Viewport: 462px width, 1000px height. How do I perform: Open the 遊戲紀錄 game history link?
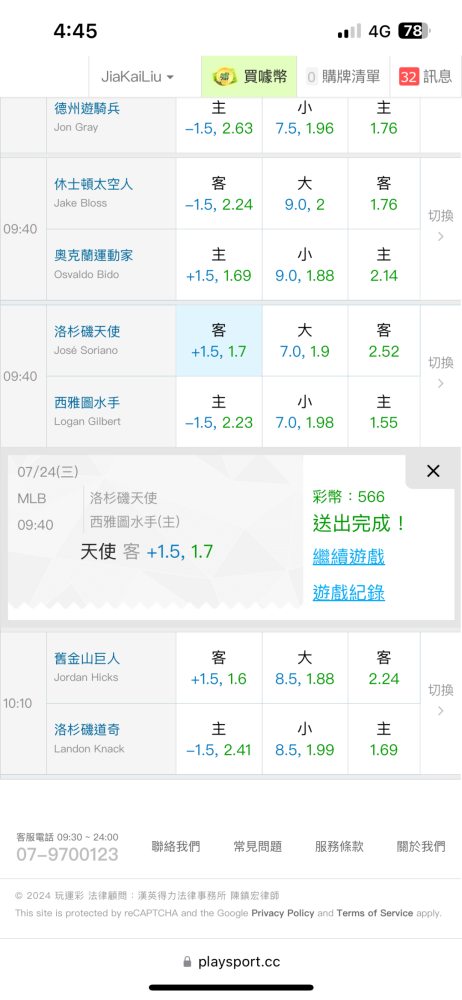(348, 593)
